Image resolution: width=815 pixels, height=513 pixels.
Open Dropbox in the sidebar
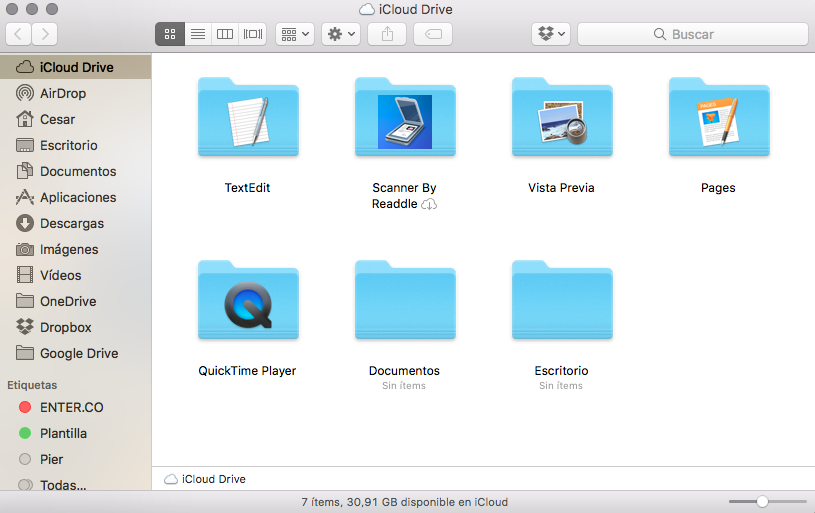tap(76, 327)
